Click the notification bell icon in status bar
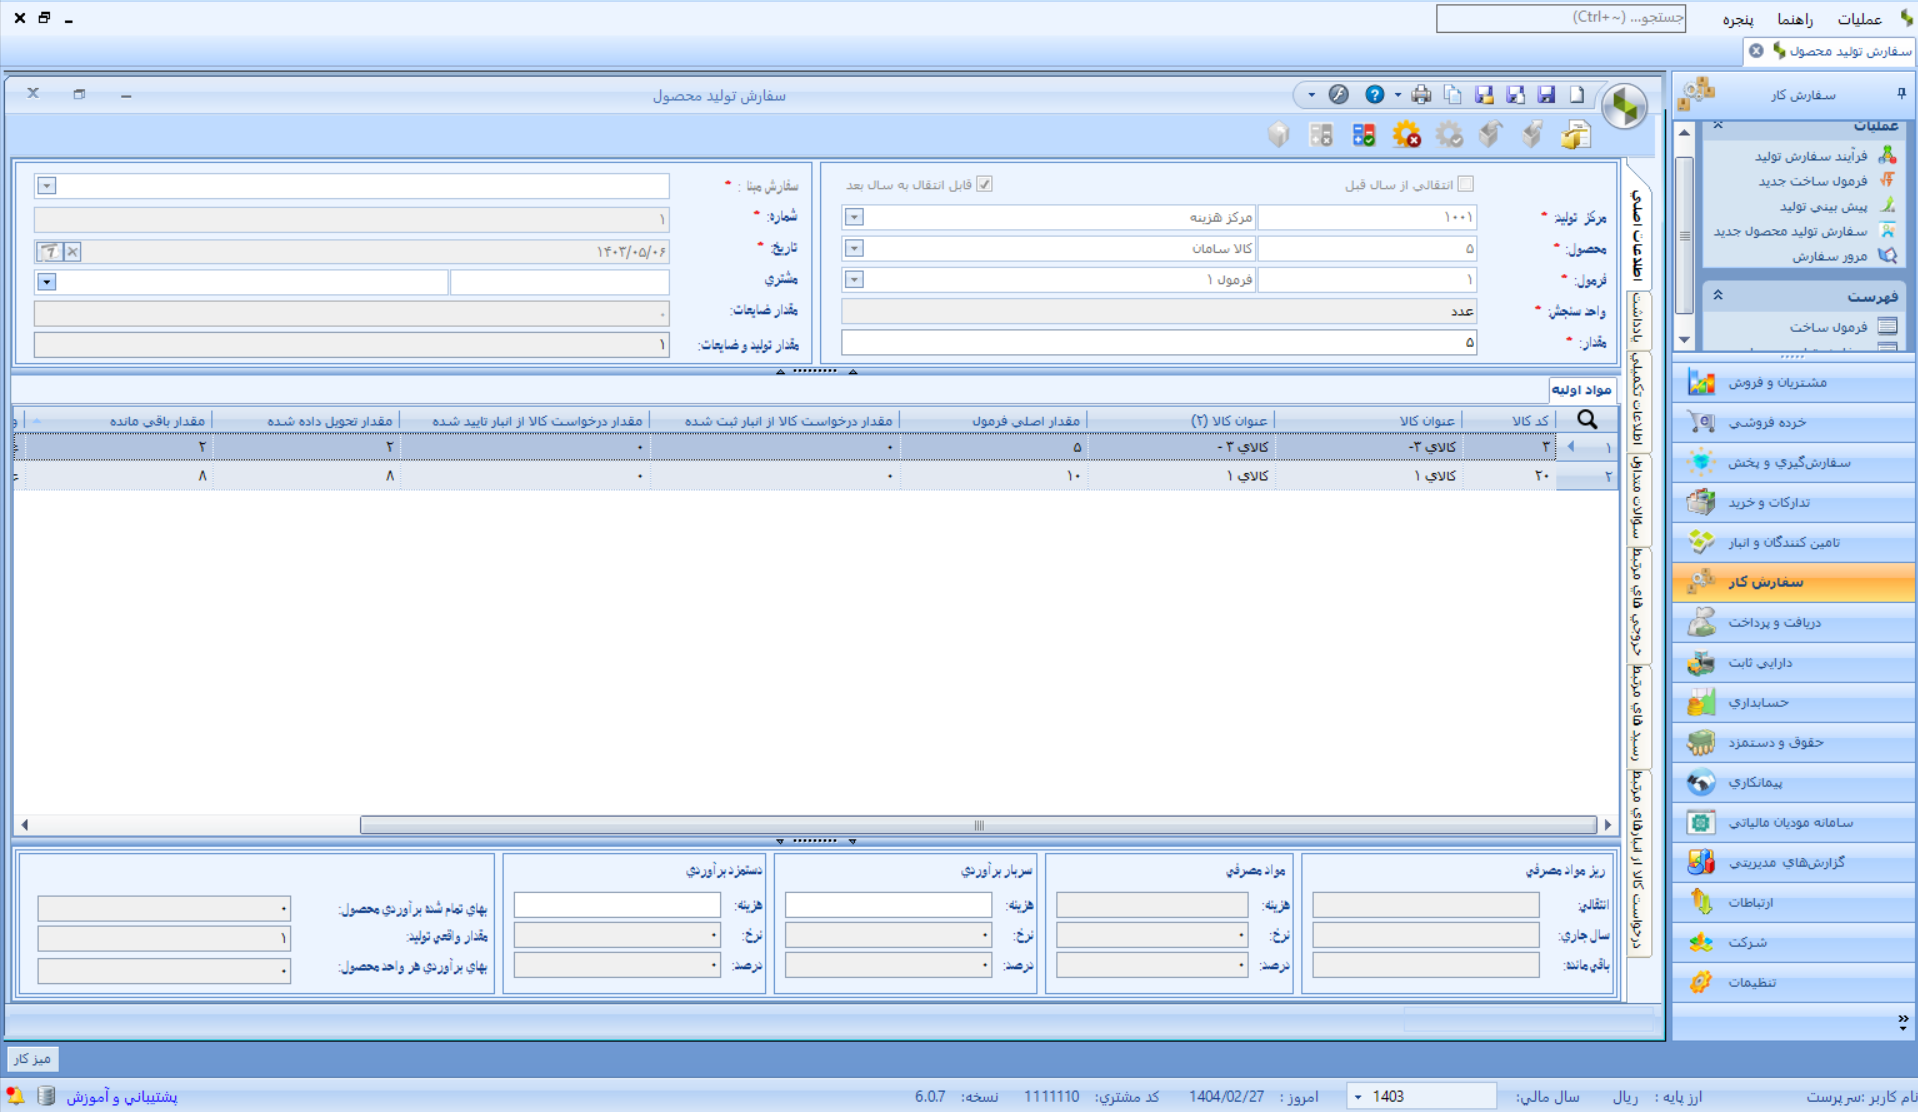This screenshot has width=1918, height=1112. coord(15,1096)
